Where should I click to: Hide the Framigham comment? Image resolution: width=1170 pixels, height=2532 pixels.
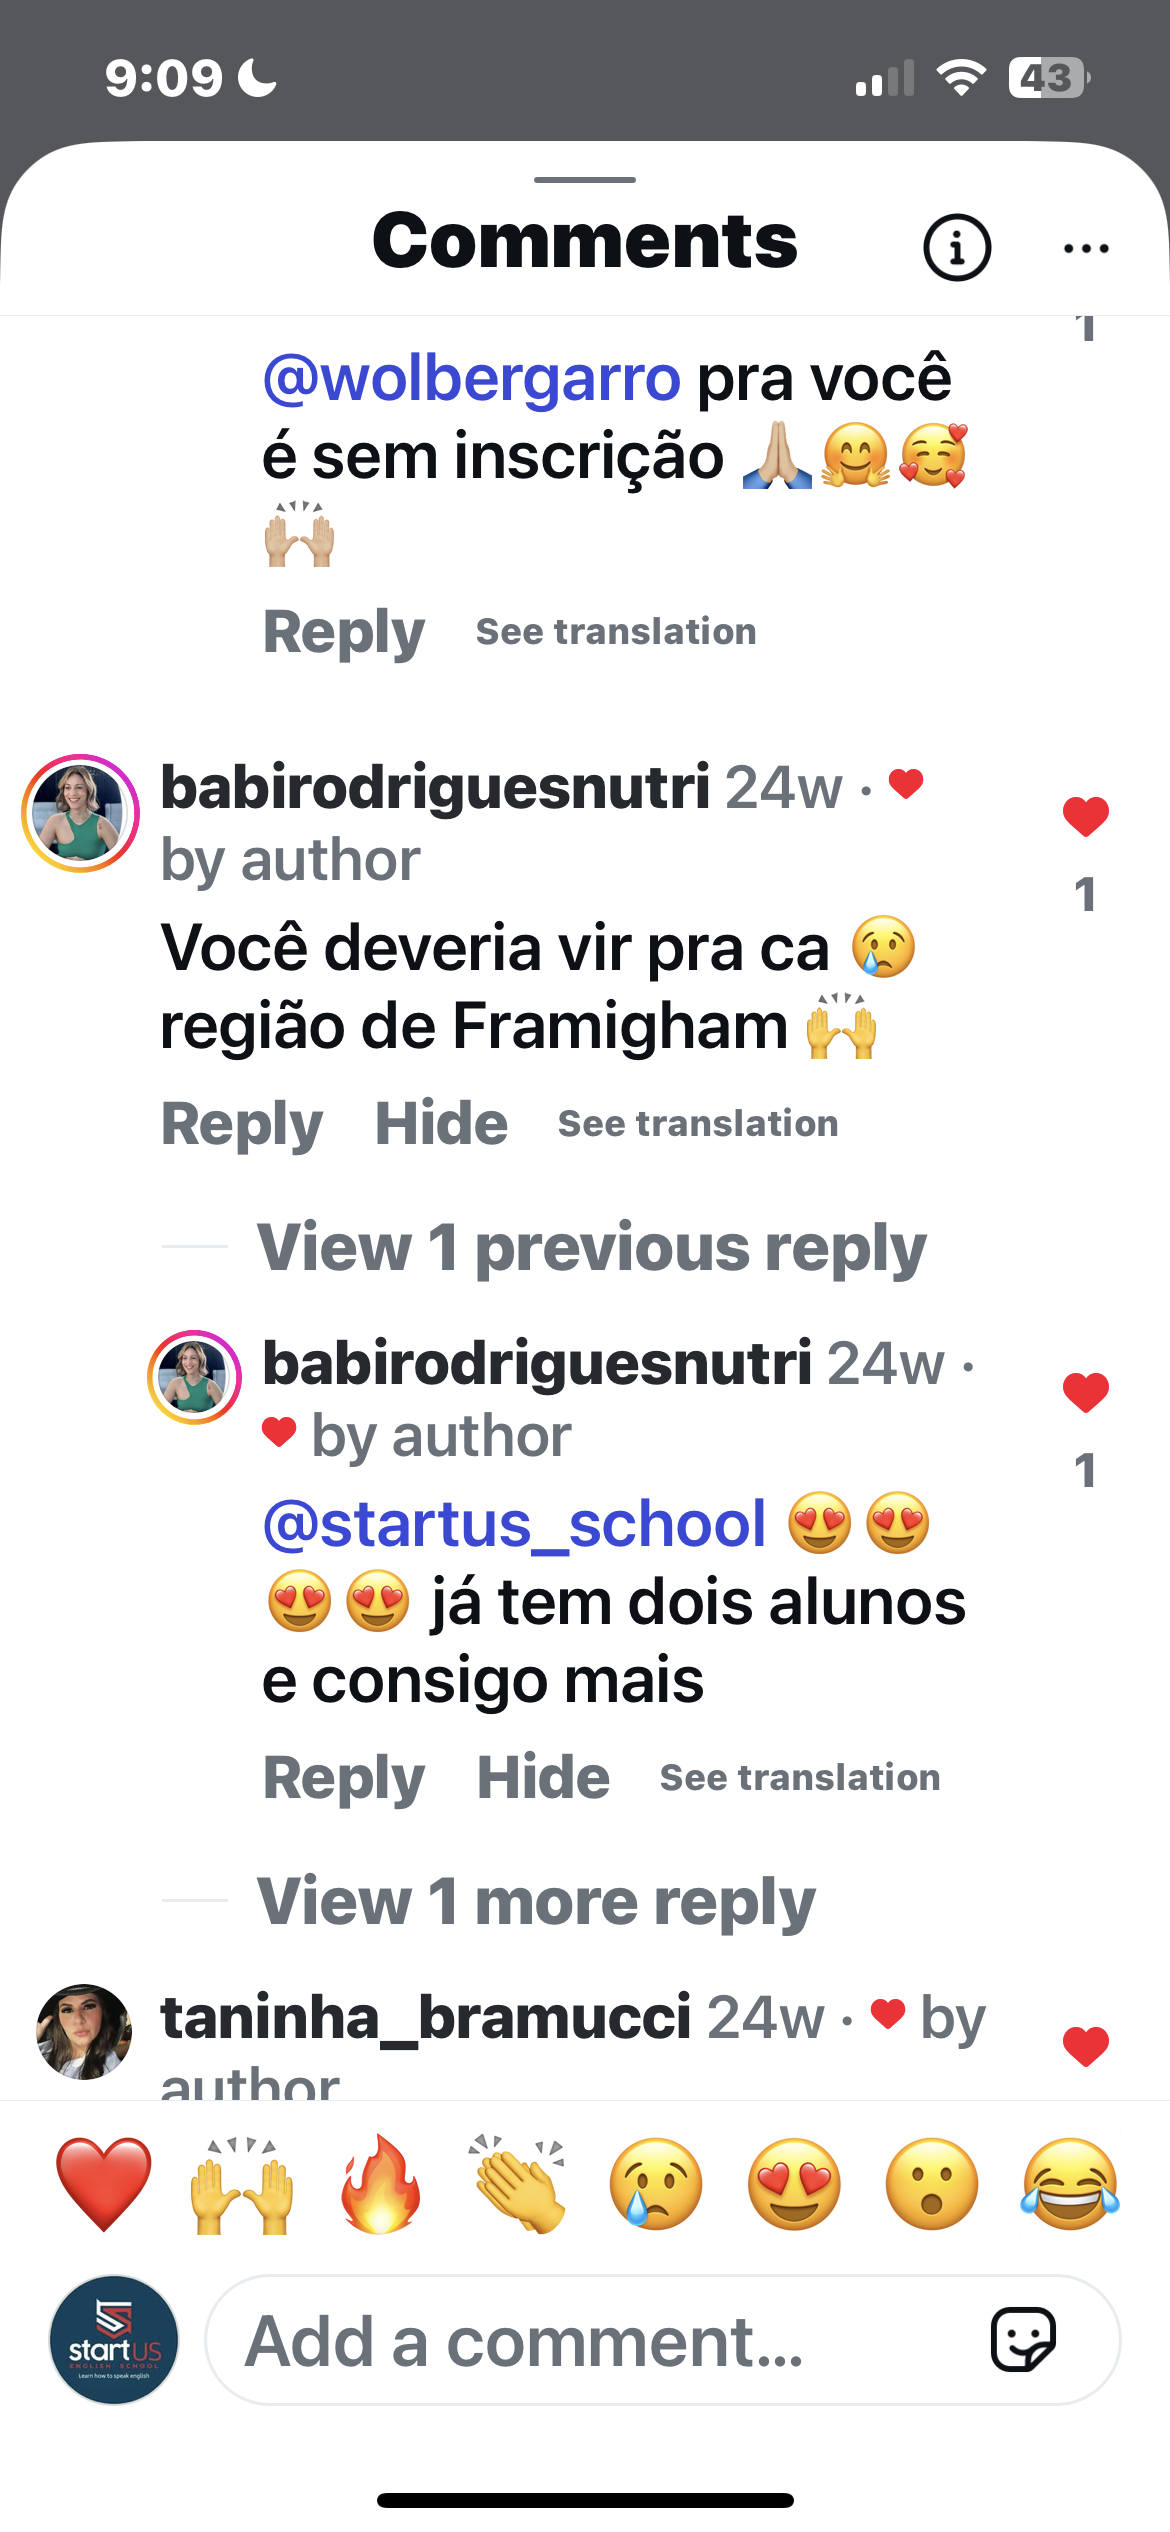click(441, 1123)
